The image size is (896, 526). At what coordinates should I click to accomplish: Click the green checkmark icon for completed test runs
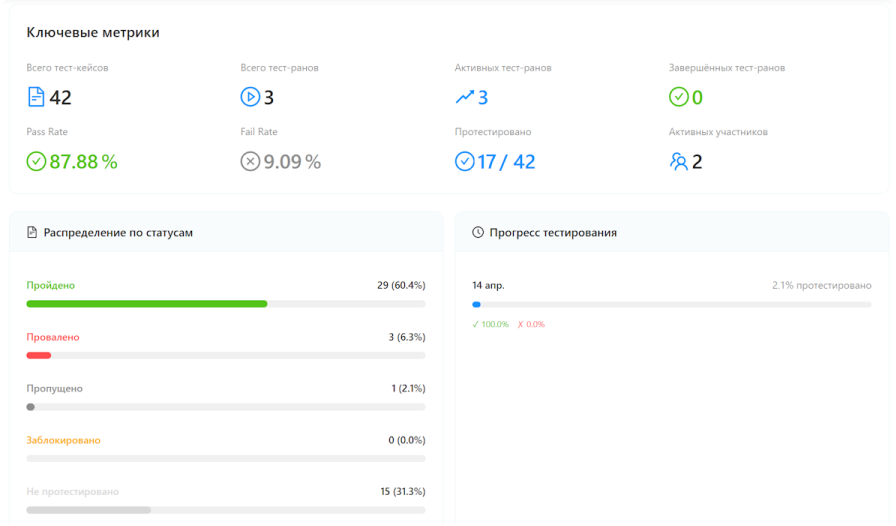click(678, 97)
